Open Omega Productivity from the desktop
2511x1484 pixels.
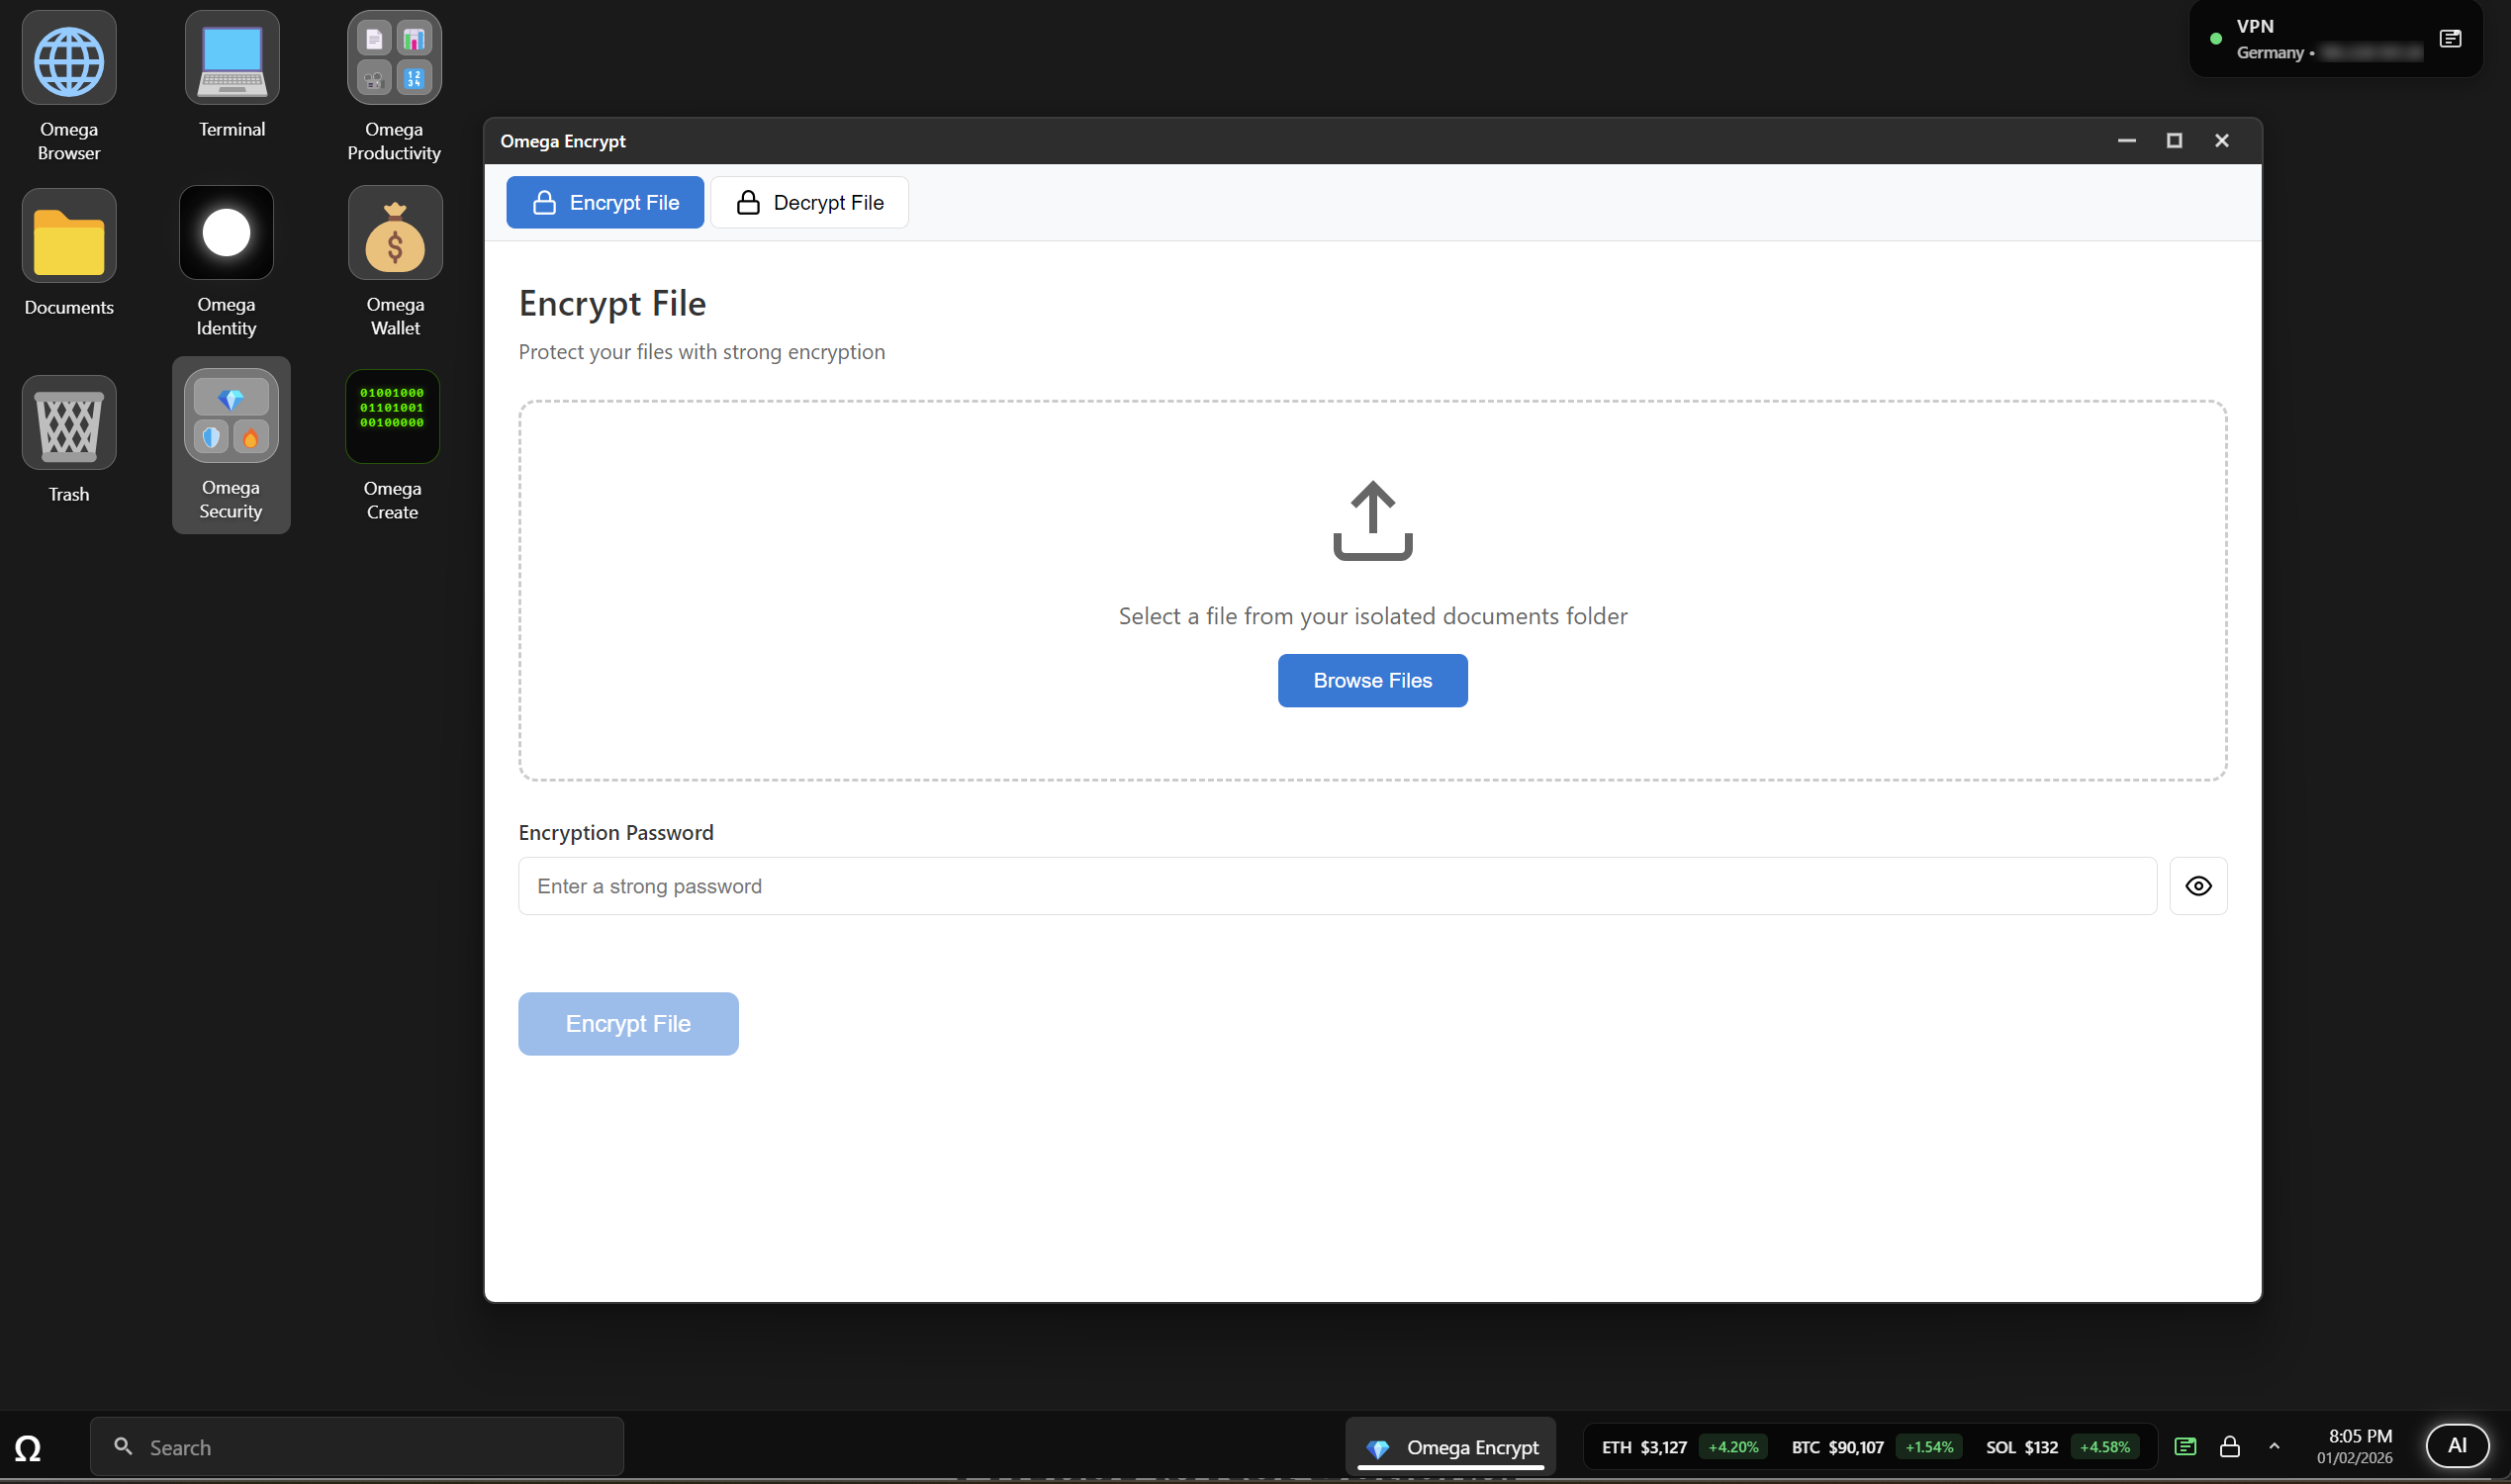[393, 57]
